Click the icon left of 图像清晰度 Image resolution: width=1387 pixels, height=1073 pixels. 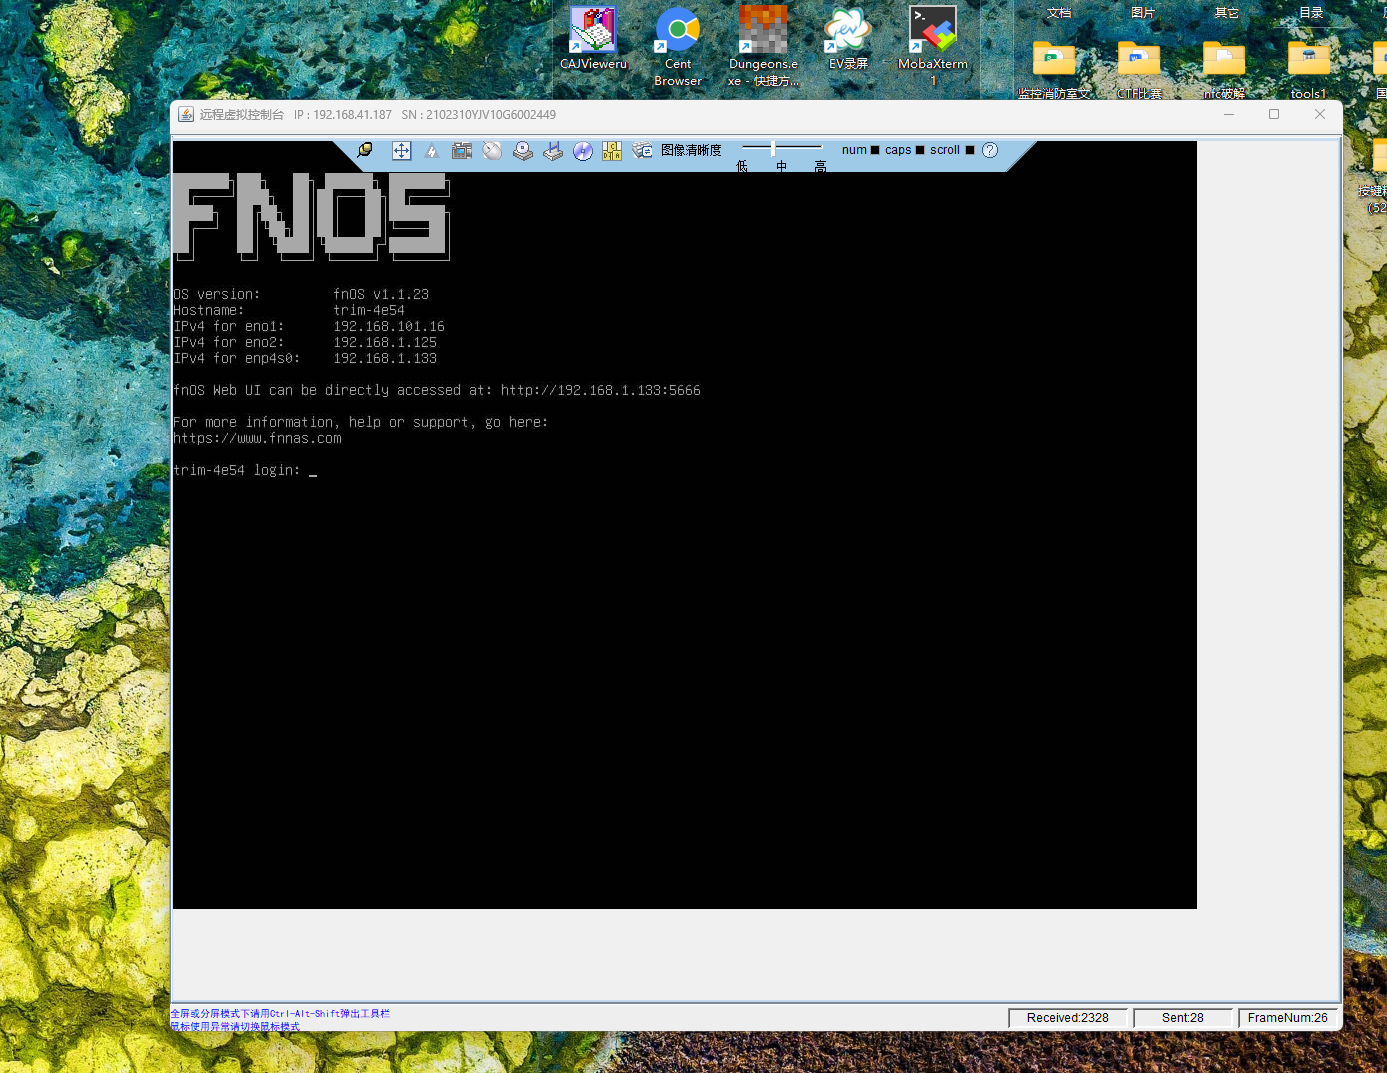coord(642,151)
